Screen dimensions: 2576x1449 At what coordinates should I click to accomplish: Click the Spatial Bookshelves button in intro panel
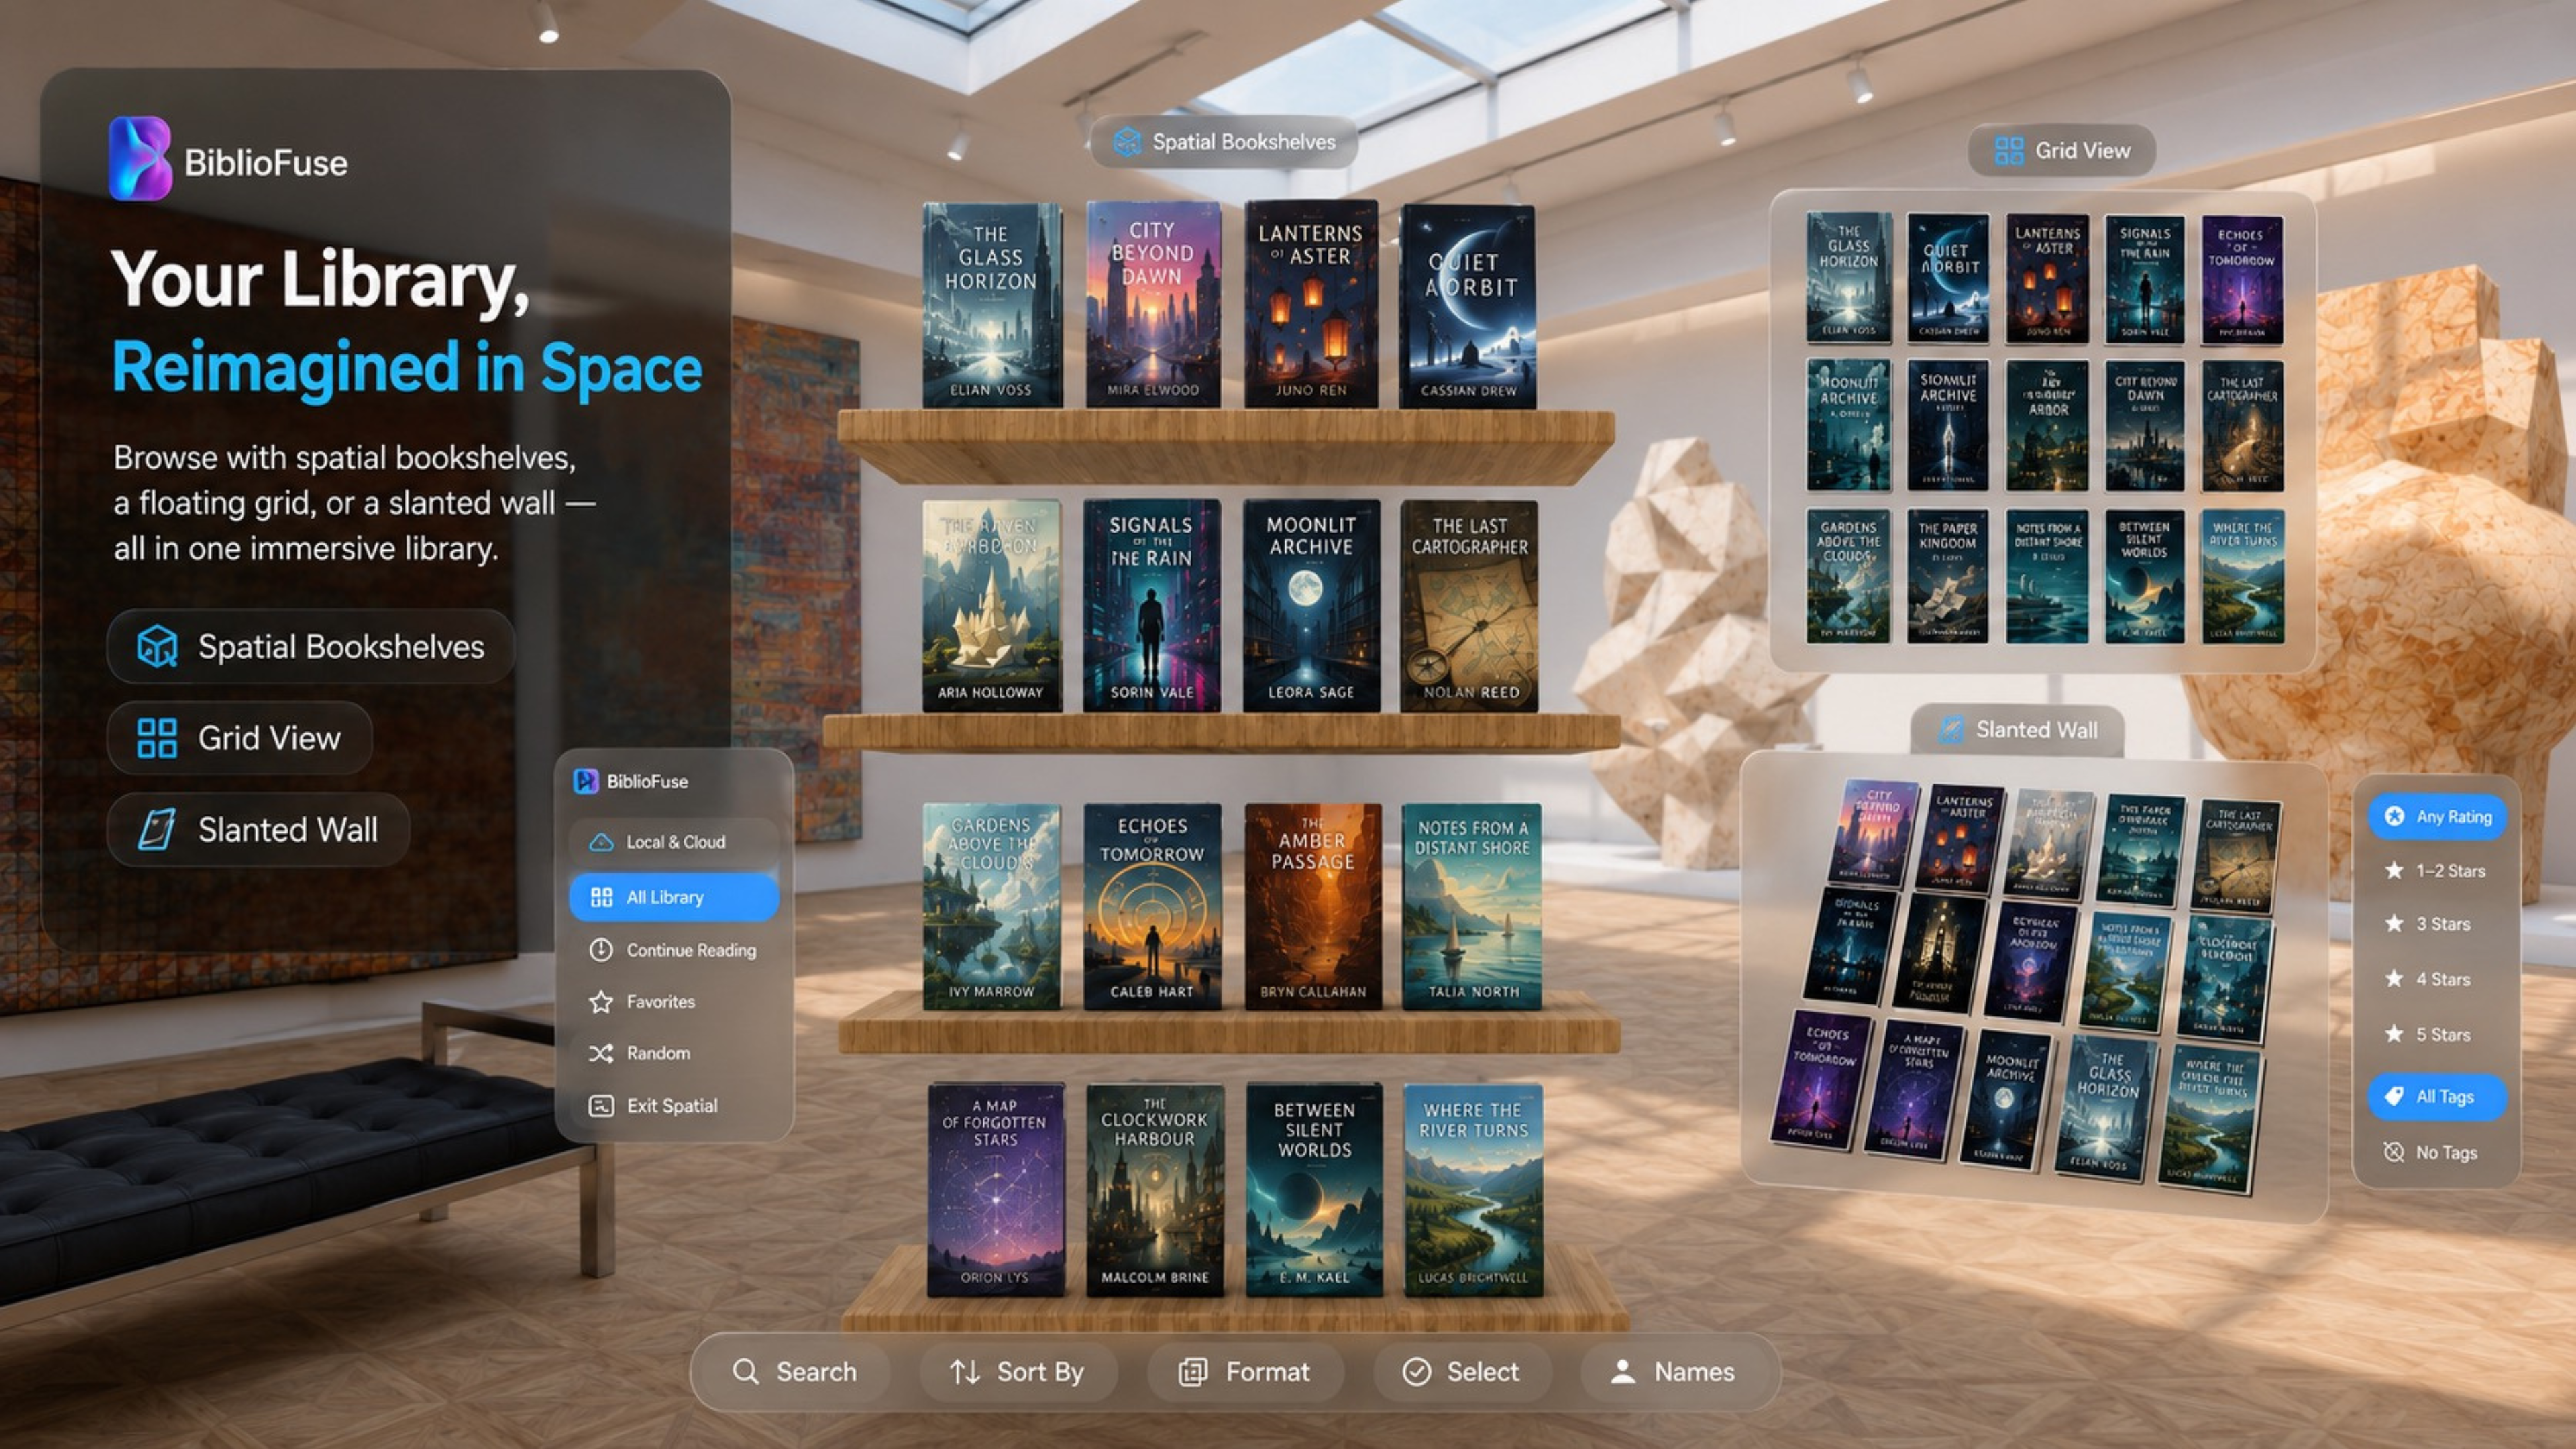tap(311, 646)
